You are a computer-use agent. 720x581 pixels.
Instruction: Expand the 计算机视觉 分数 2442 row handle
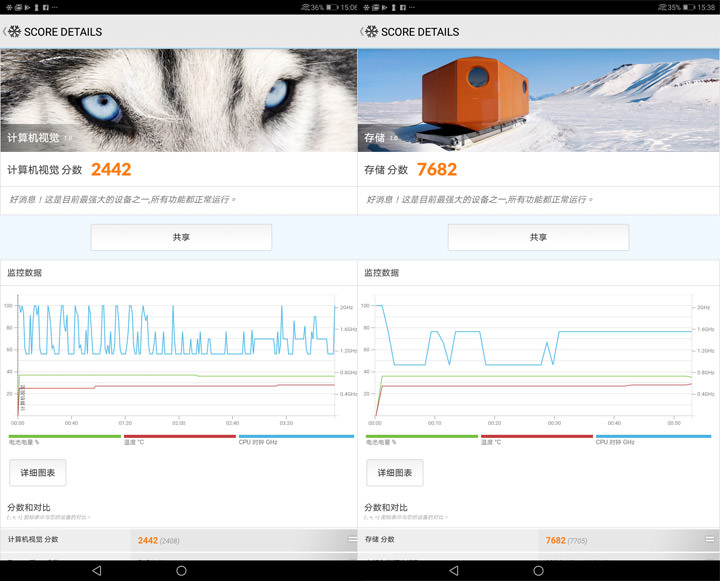pyautogui.click(x=351, y=539)
